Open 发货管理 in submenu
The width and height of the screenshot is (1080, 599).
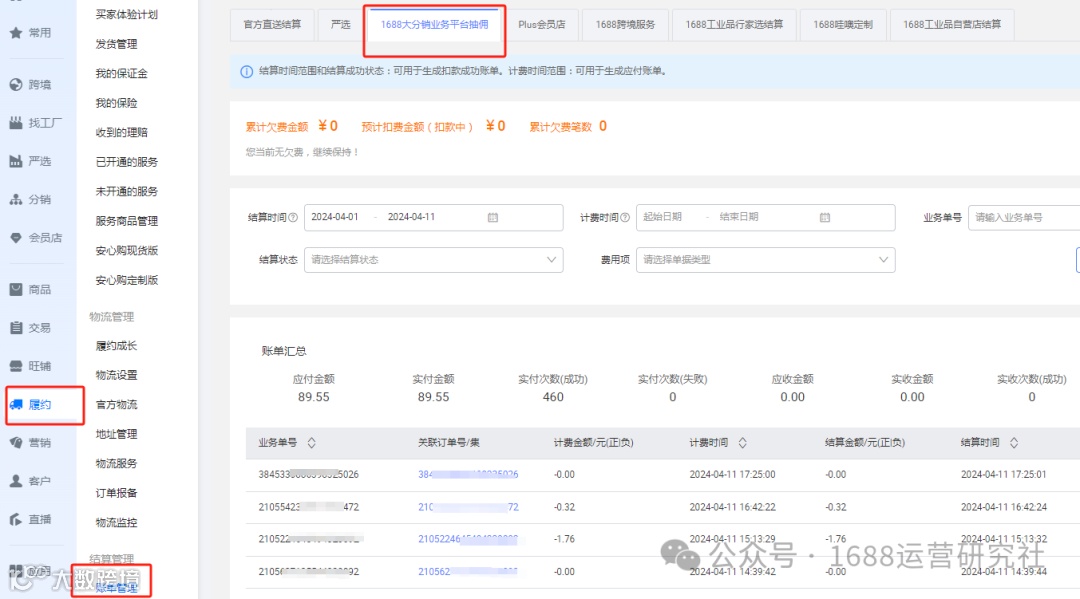(116, 44)
